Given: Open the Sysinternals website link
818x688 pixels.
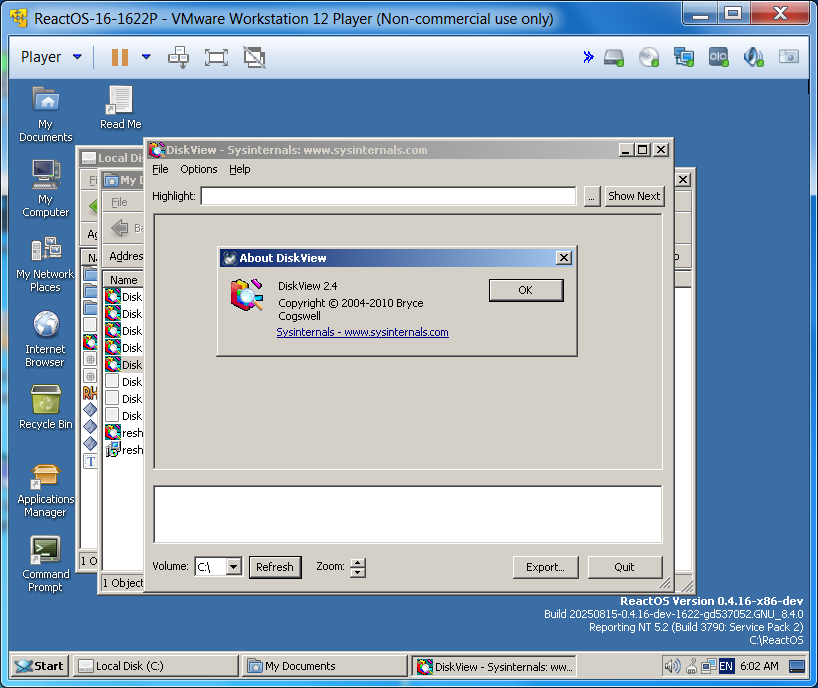Looking at the screenshot, I should coord(362,332).
